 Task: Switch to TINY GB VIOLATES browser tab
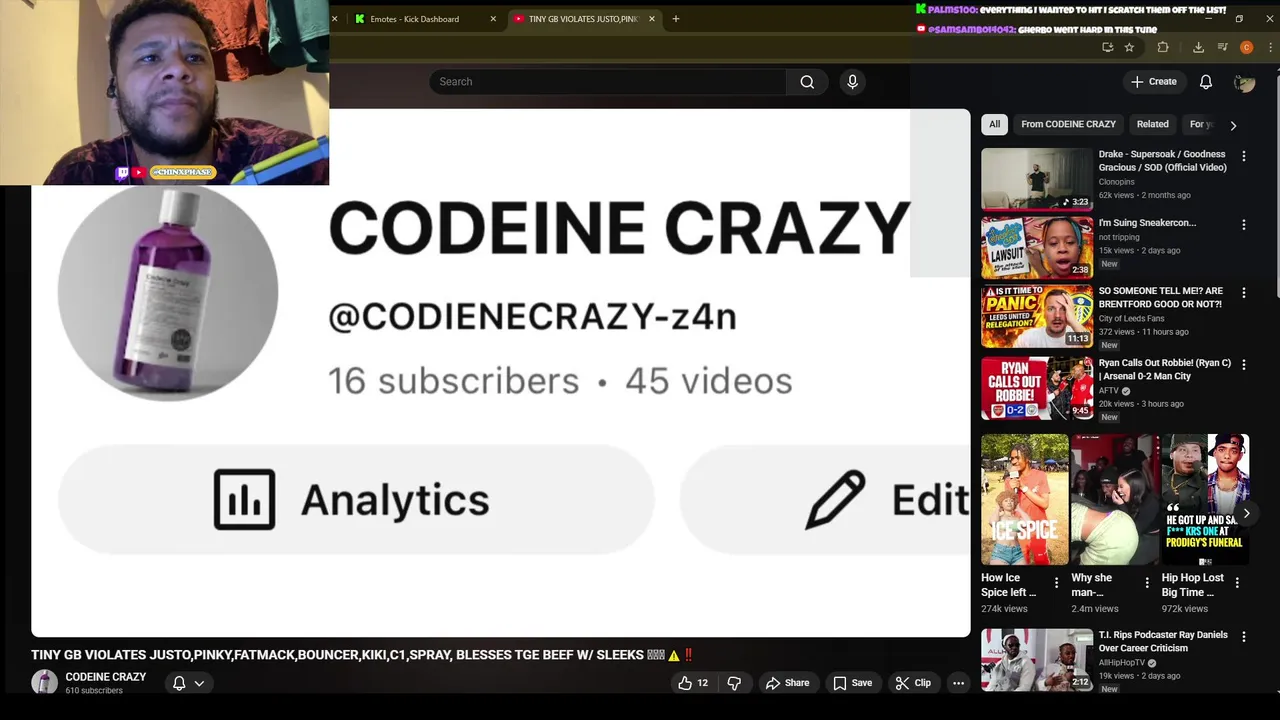[x=583, y=19]
